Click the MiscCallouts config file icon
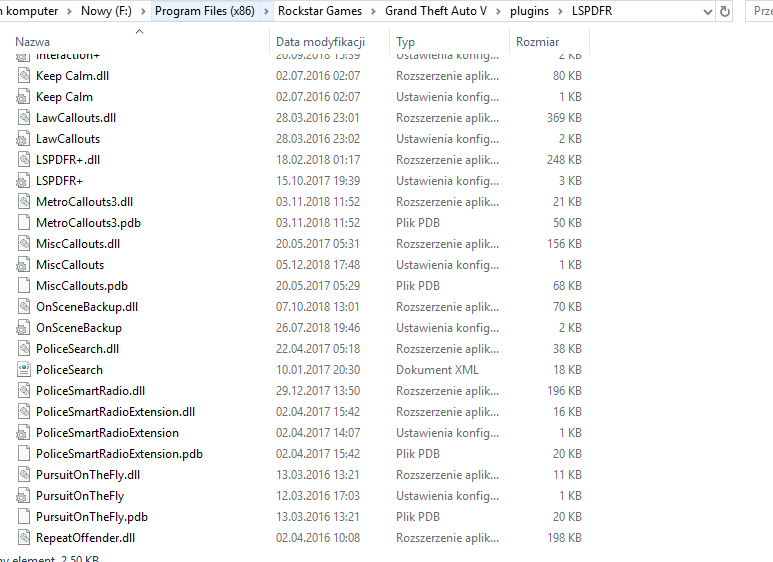 coord(23,265)
